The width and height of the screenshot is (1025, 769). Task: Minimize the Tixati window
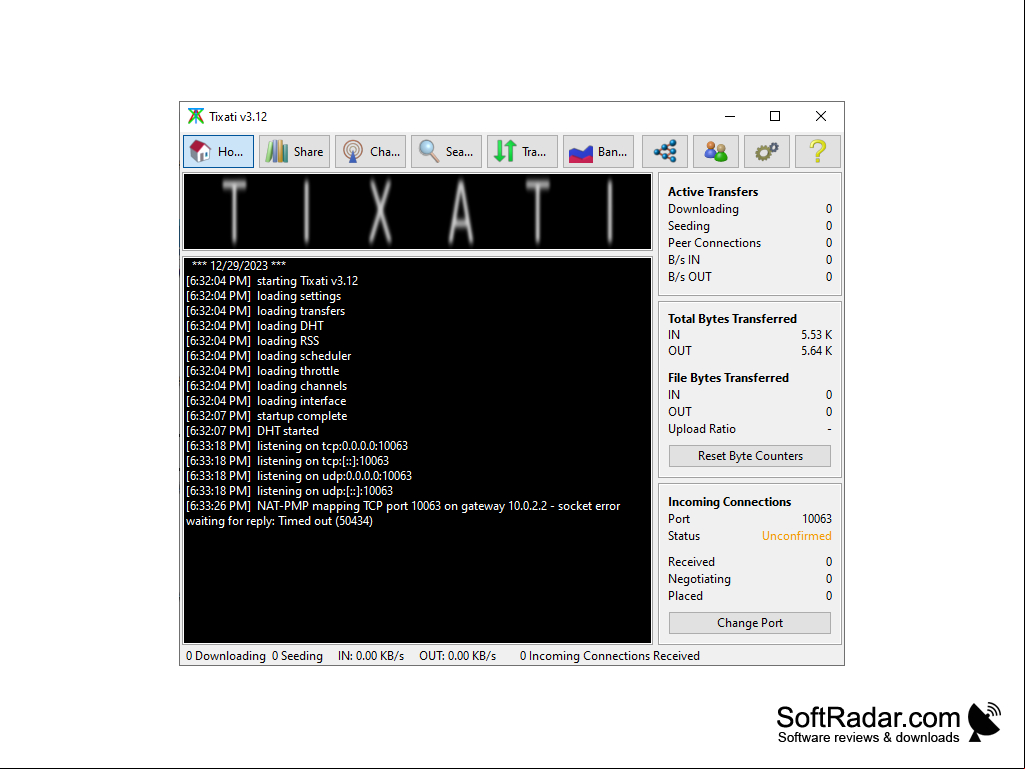730,116
